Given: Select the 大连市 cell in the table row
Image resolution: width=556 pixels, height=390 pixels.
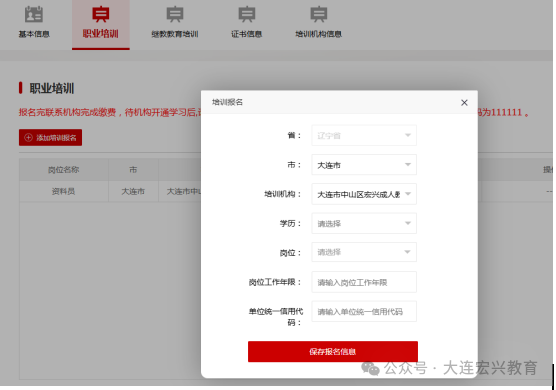Looking at the screenshot, I should [x=133, y=191].
